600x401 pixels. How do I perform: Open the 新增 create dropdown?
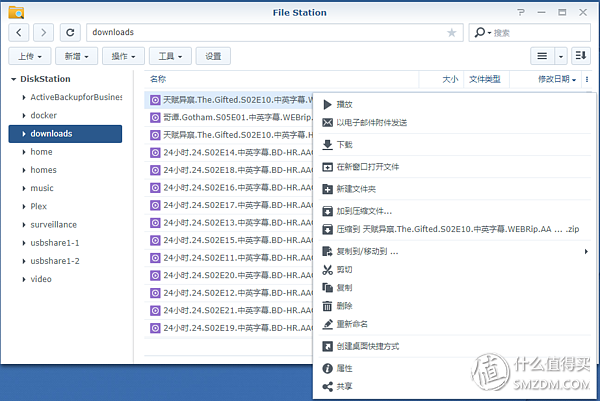pyautogui.click(x=76, y=56)
